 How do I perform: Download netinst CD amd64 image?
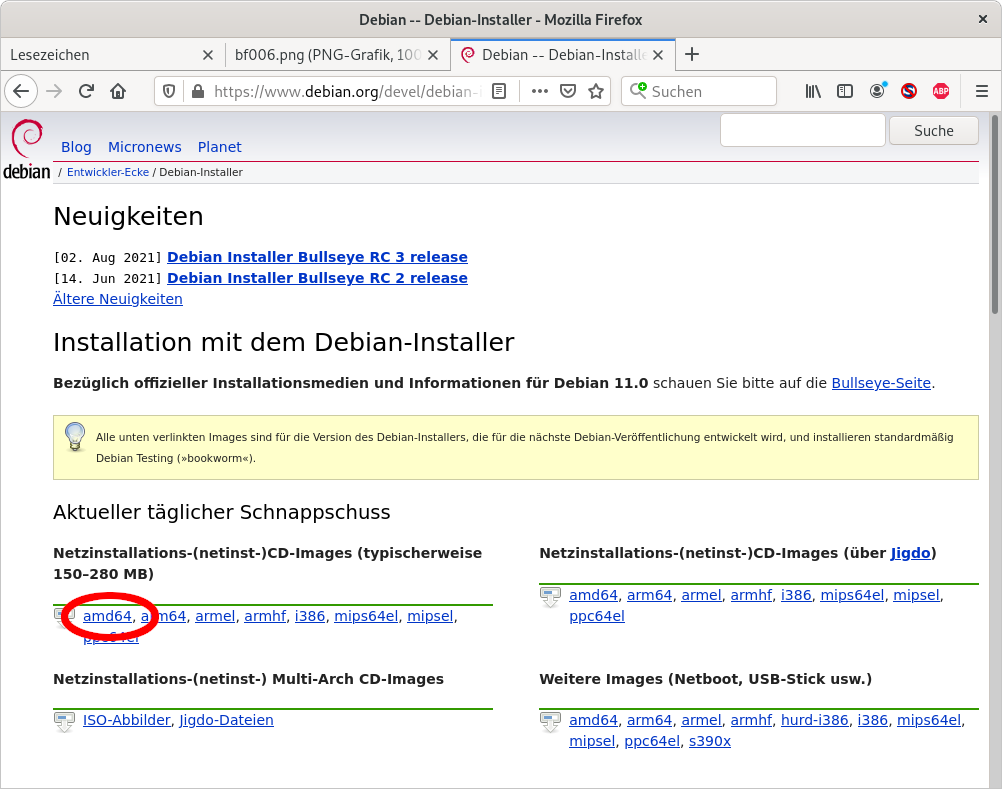click(x=107, y=616)
